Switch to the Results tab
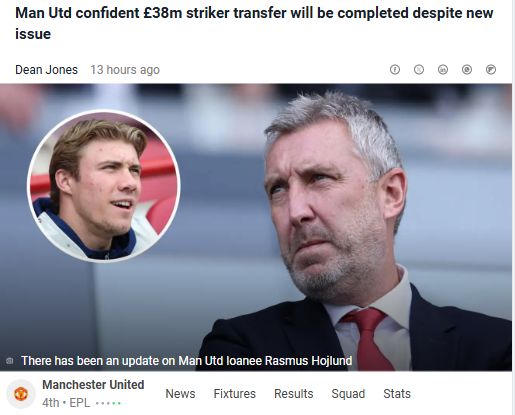This screenshot has width=515, height=415. [294, 394]
